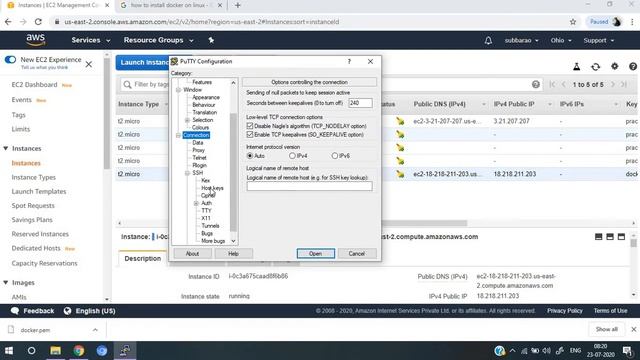640x360 pixels.
Task: Switch to the how to install docker browser tab
Action: click(x=171, y=5)
